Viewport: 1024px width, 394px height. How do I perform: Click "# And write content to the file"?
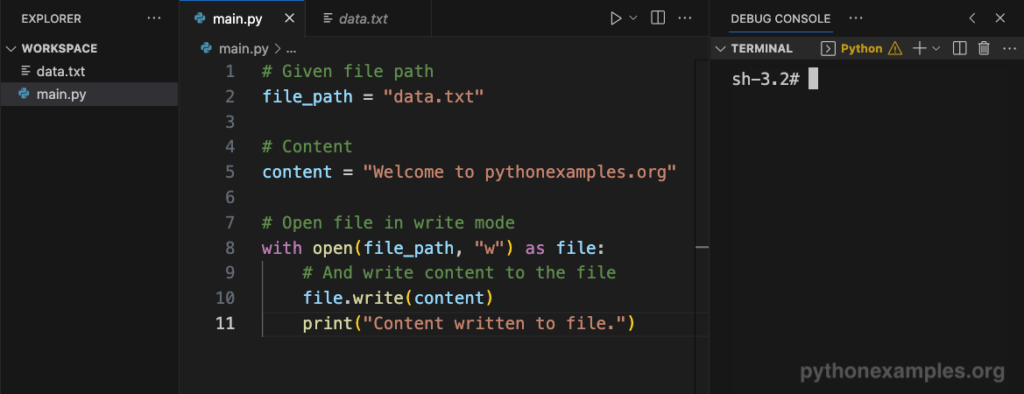459,272
